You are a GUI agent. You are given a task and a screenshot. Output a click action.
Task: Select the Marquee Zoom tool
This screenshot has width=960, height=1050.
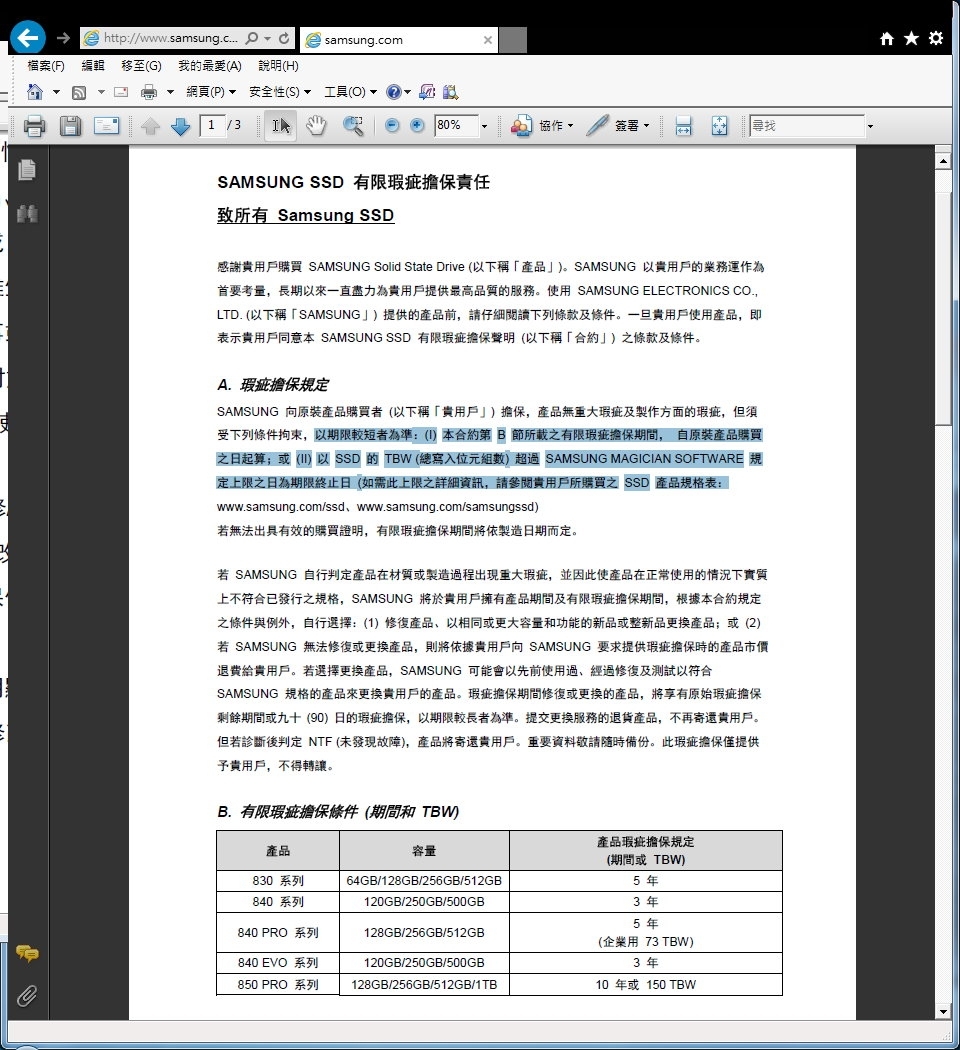click(x=353, y=126)
